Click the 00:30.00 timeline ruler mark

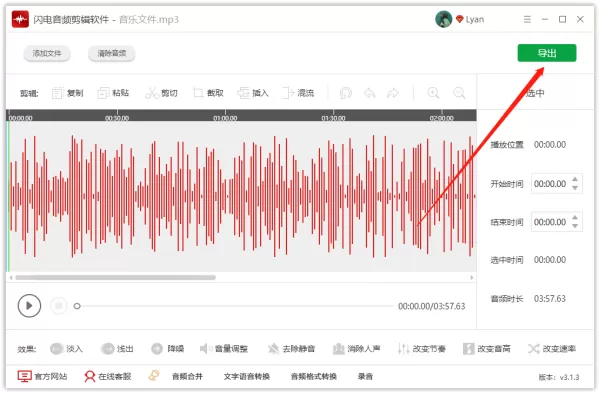click(117, 118)
